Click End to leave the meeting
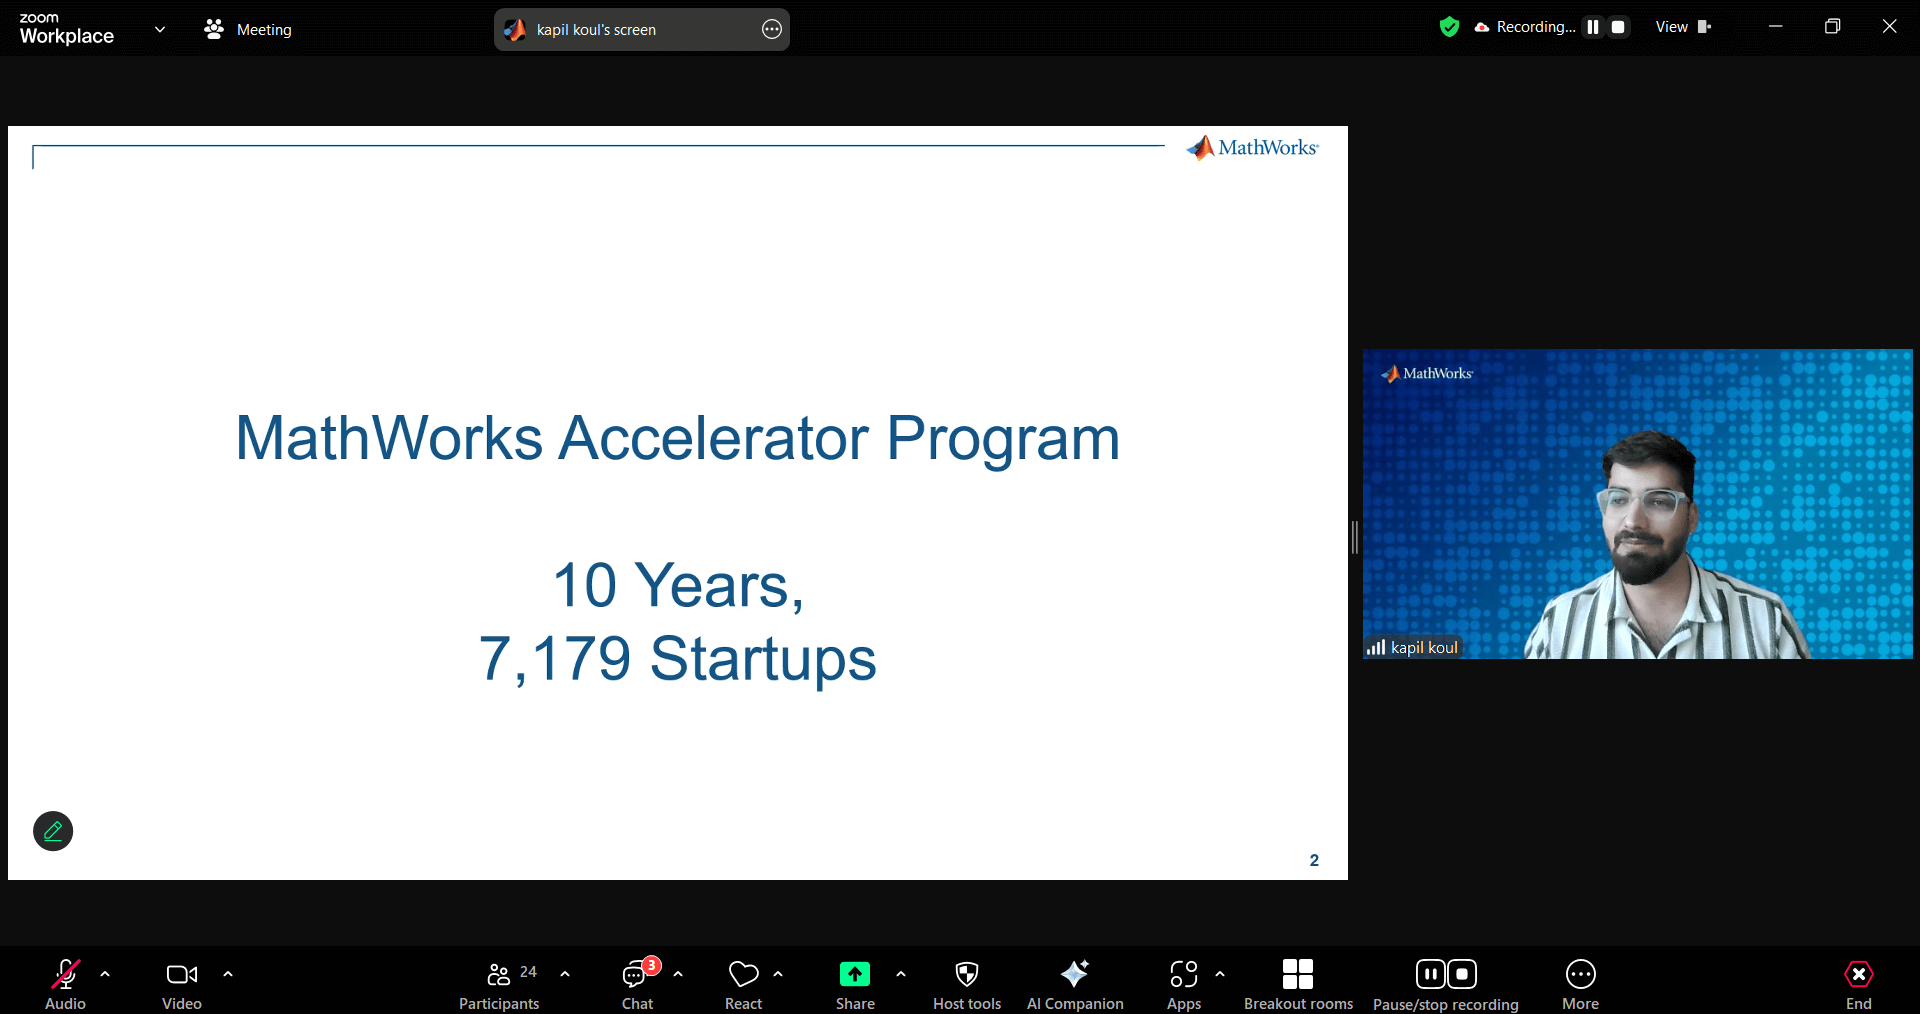1920x1014 pixels. (x=1858, y=975)
